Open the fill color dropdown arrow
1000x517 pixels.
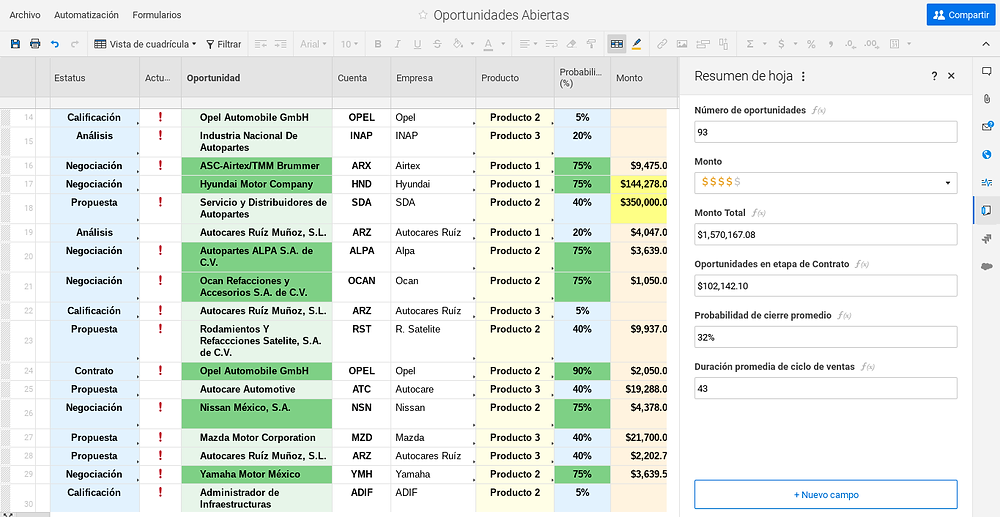473,44
